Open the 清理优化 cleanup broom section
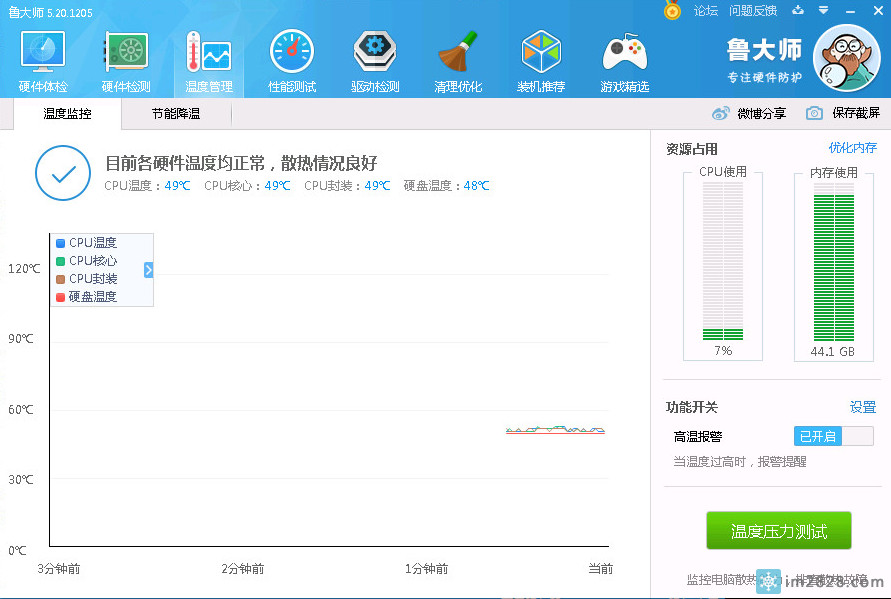Screen dimensions: 891x599 click(x=458, y=61)
